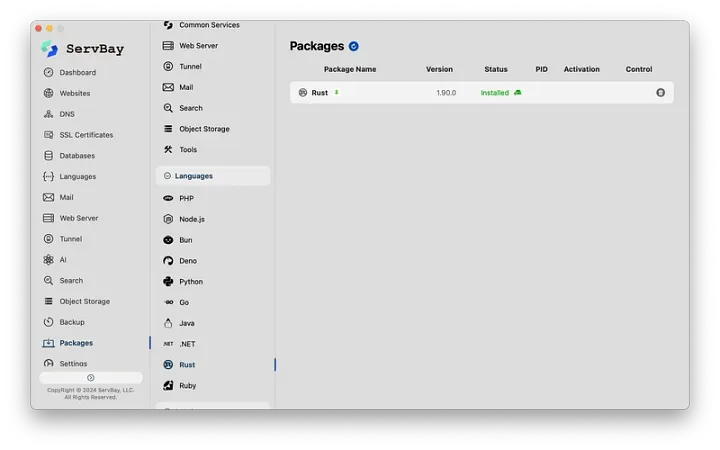720x450 pixels.
Task: Click the Control column header
Action: pos(639,69)
